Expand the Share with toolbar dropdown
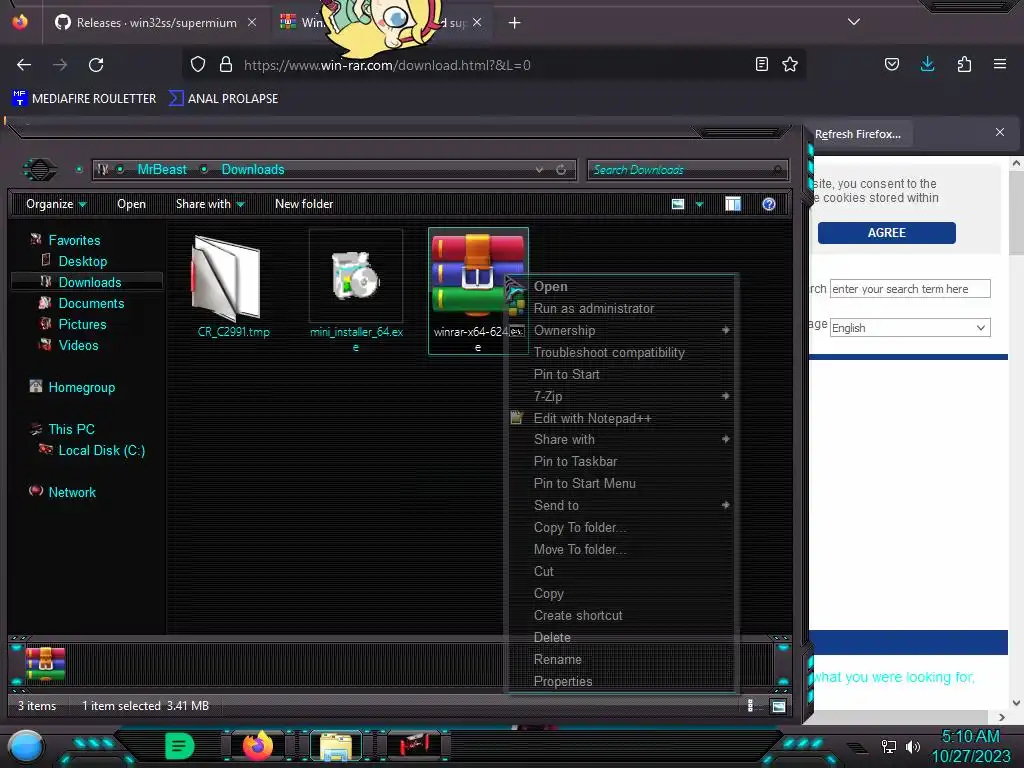Screen dimensions: 1024x768 (x=210, y=204)
